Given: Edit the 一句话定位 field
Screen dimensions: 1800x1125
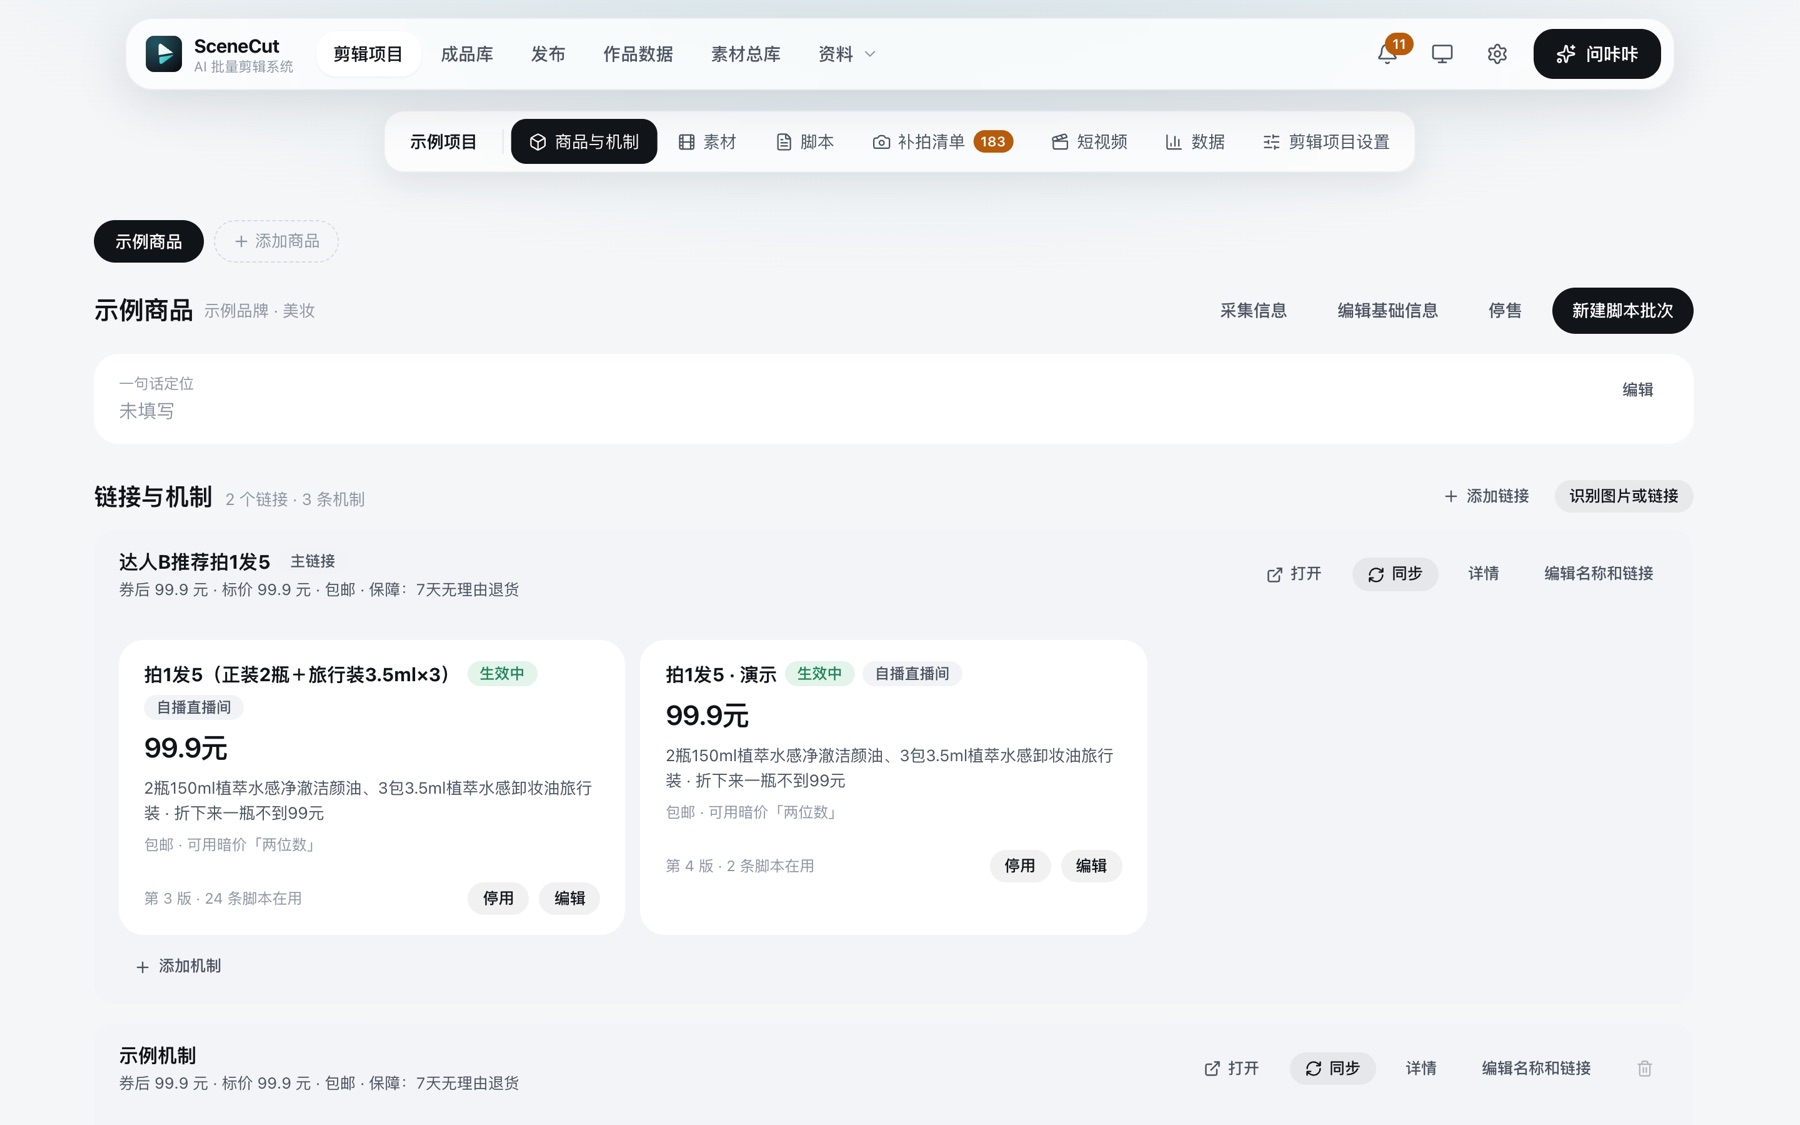Looking at the screenshot, I should pos(1637,390).
